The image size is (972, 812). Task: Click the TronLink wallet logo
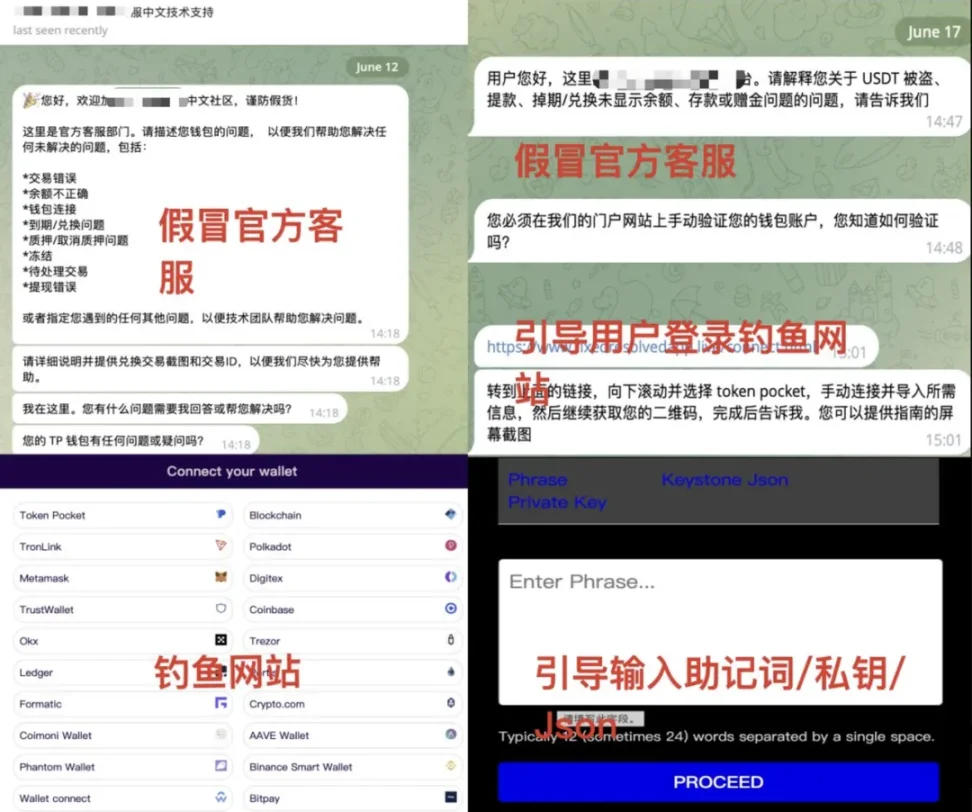[x=221, y=545]
